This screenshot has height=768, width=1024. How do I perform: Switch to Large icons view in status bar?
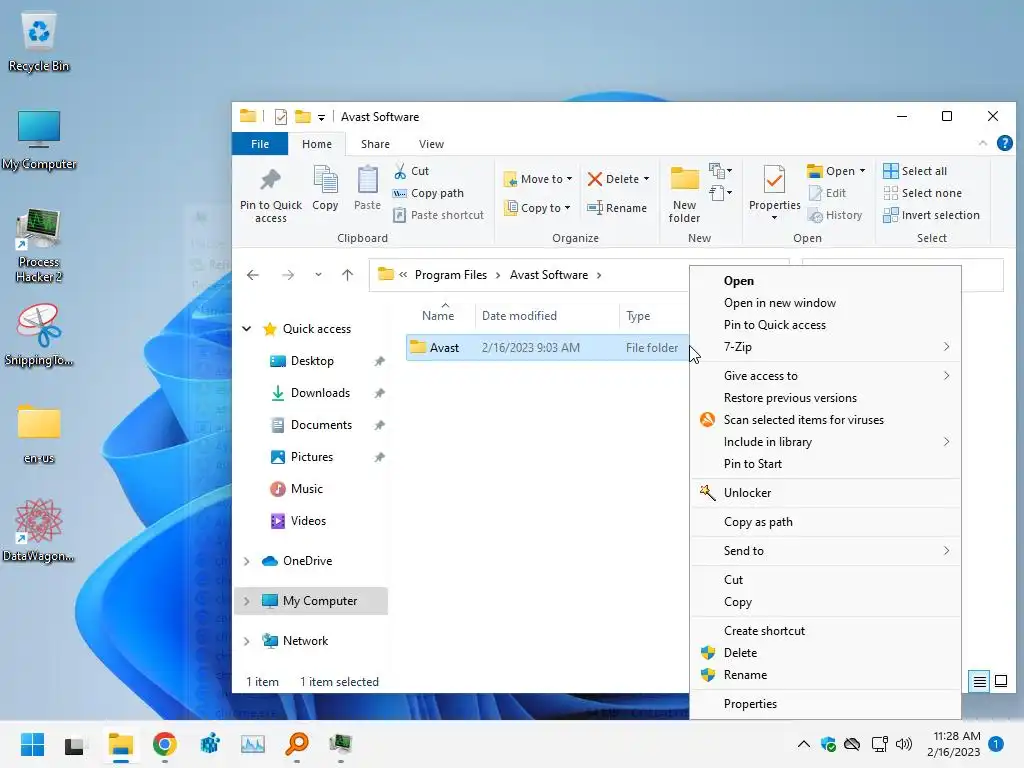pyautogui.click(x=1000, y=682)
